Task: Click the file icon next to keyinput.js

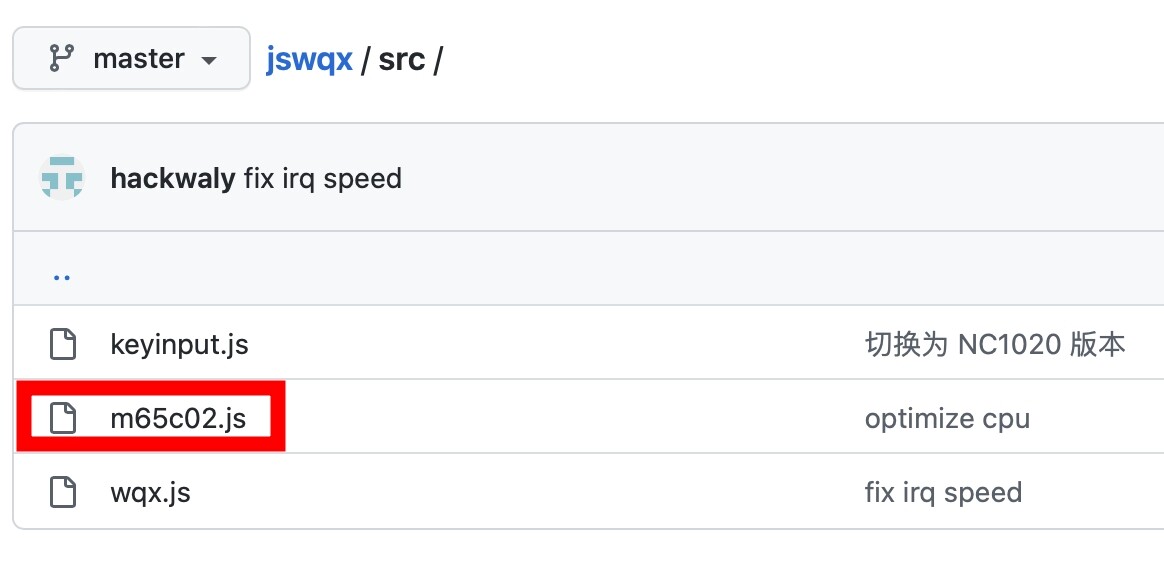Action: pos(64,345)
